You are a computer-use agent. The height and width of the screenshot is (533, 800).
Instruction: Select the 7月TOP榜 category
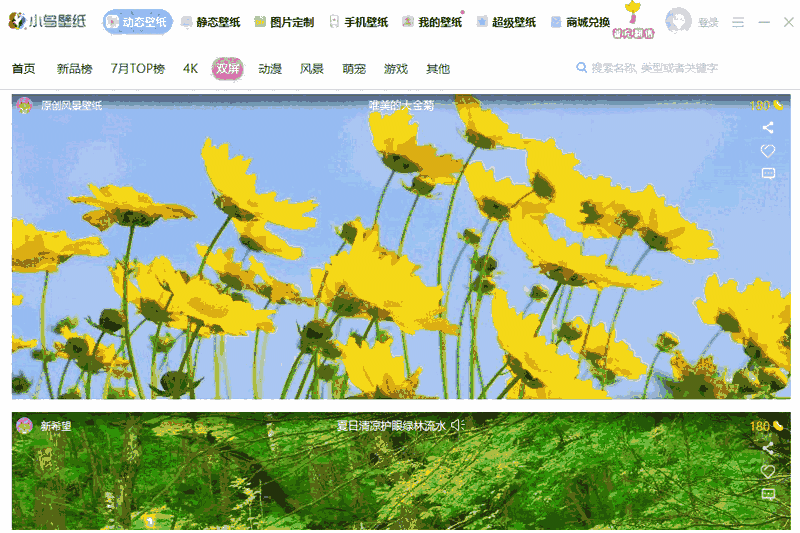tap(138, 68)
